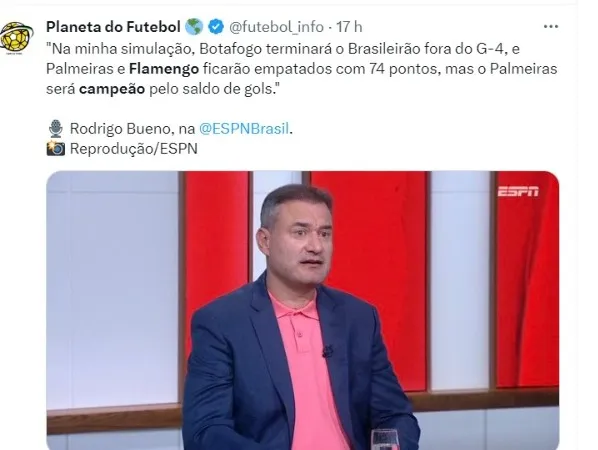Click the 17 h timestamp

[x=349, y=27]
